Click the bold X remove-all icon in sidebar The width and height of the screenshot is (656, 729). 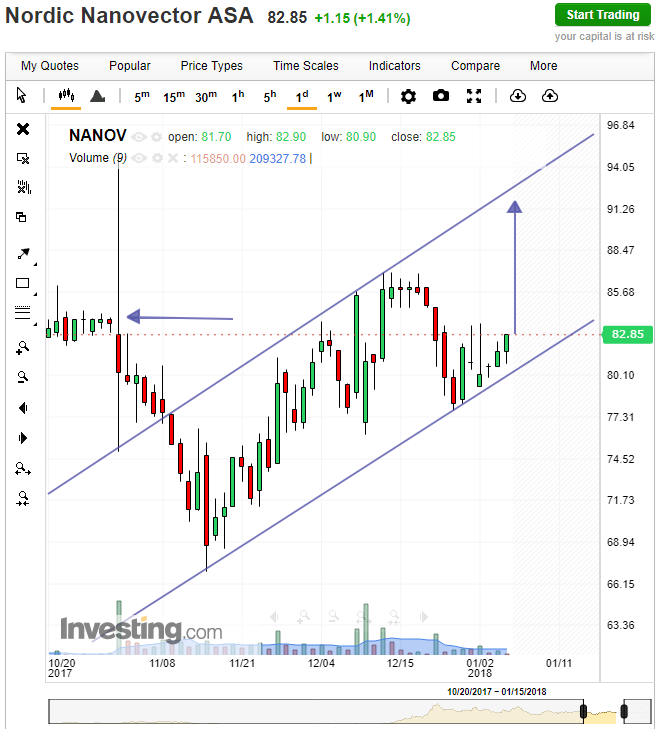tap(23, 129)
